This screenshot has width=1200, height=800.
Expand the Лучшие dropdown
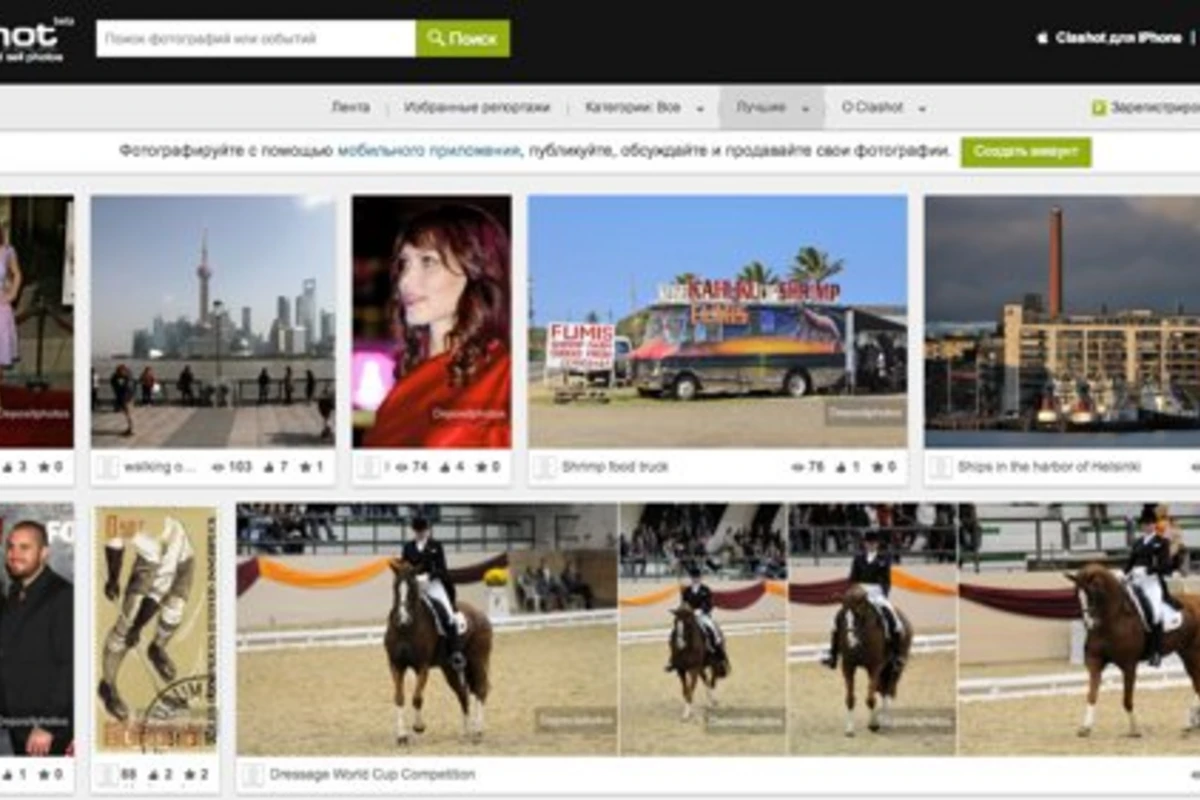tap(772, 108)
